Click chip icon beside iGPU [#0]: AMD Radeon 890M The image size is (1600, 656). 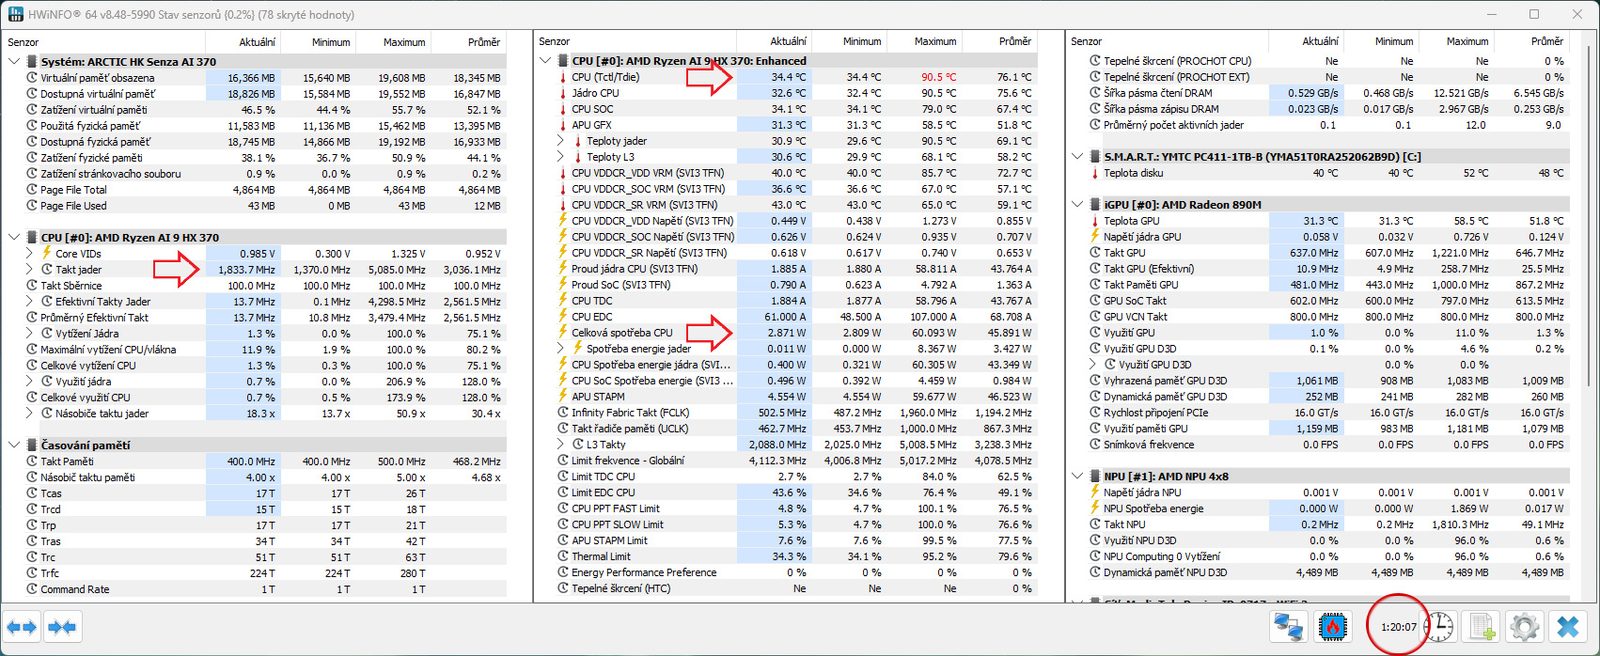1094,205
